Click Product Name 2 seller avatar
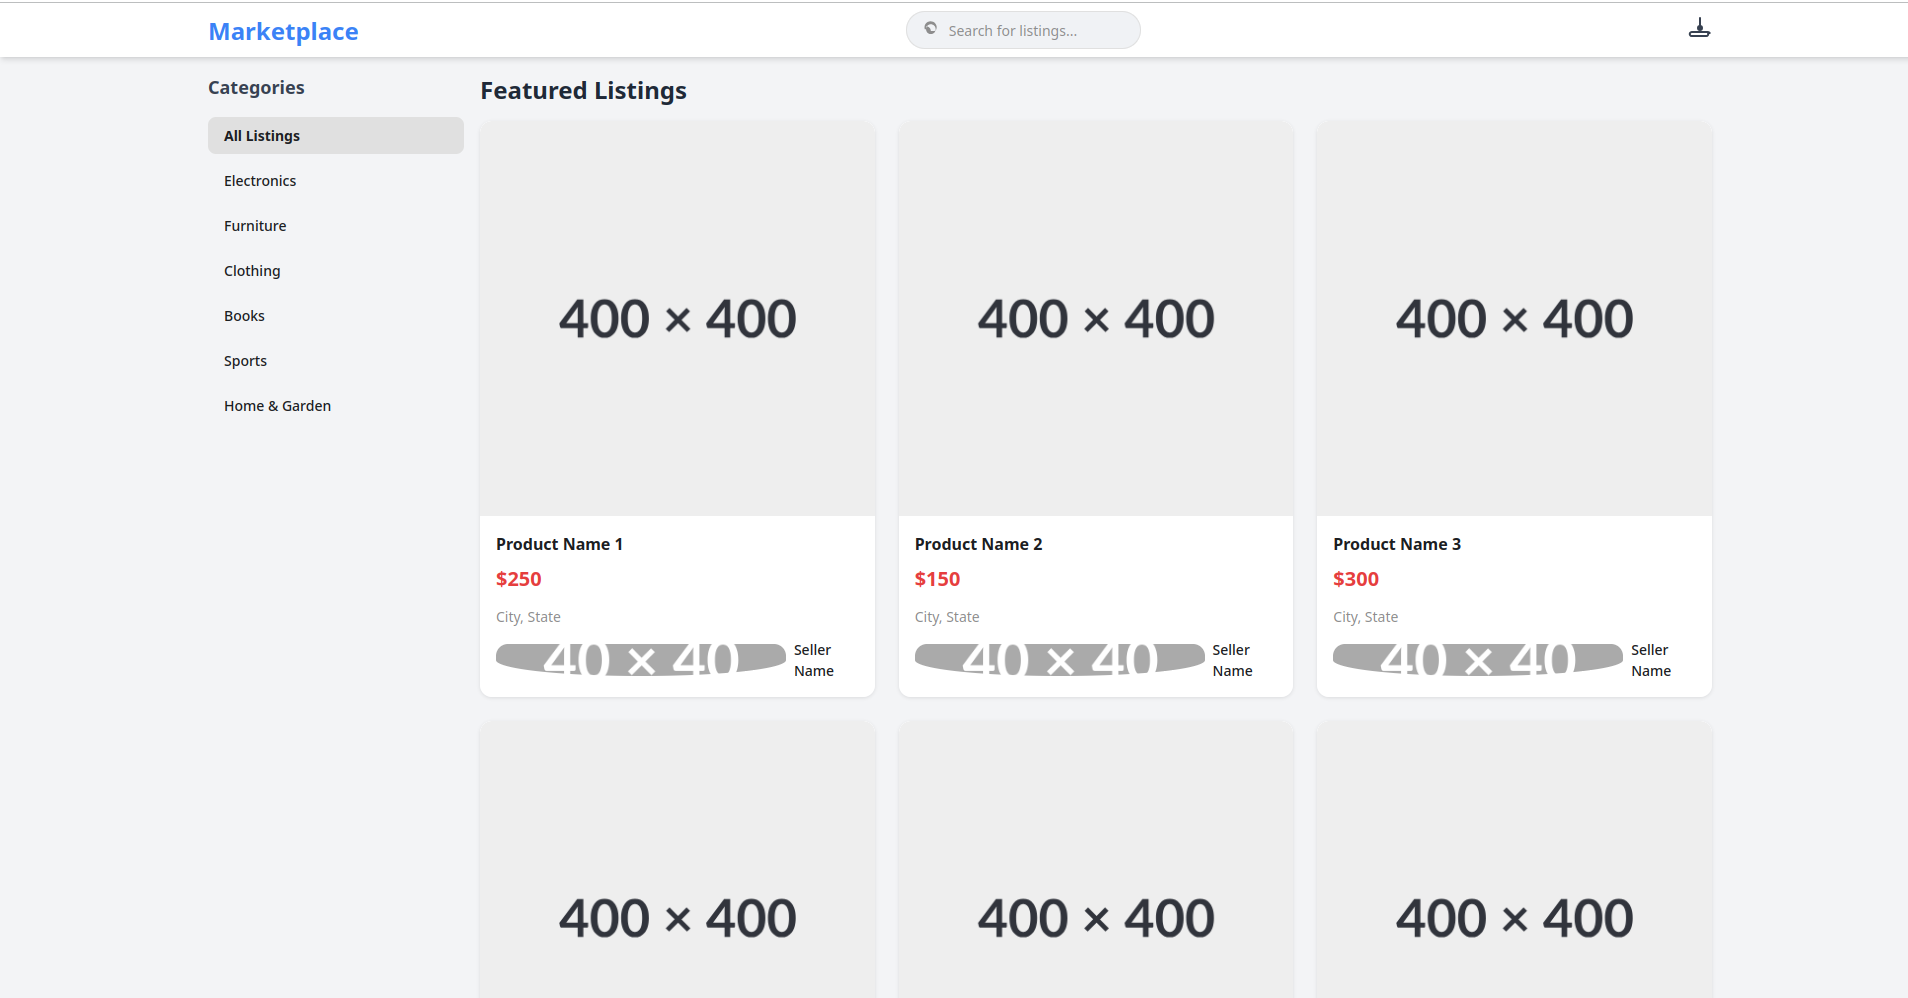This screenshot has height=998, width=1908. pyautogui.click(x=1059, y=660)
